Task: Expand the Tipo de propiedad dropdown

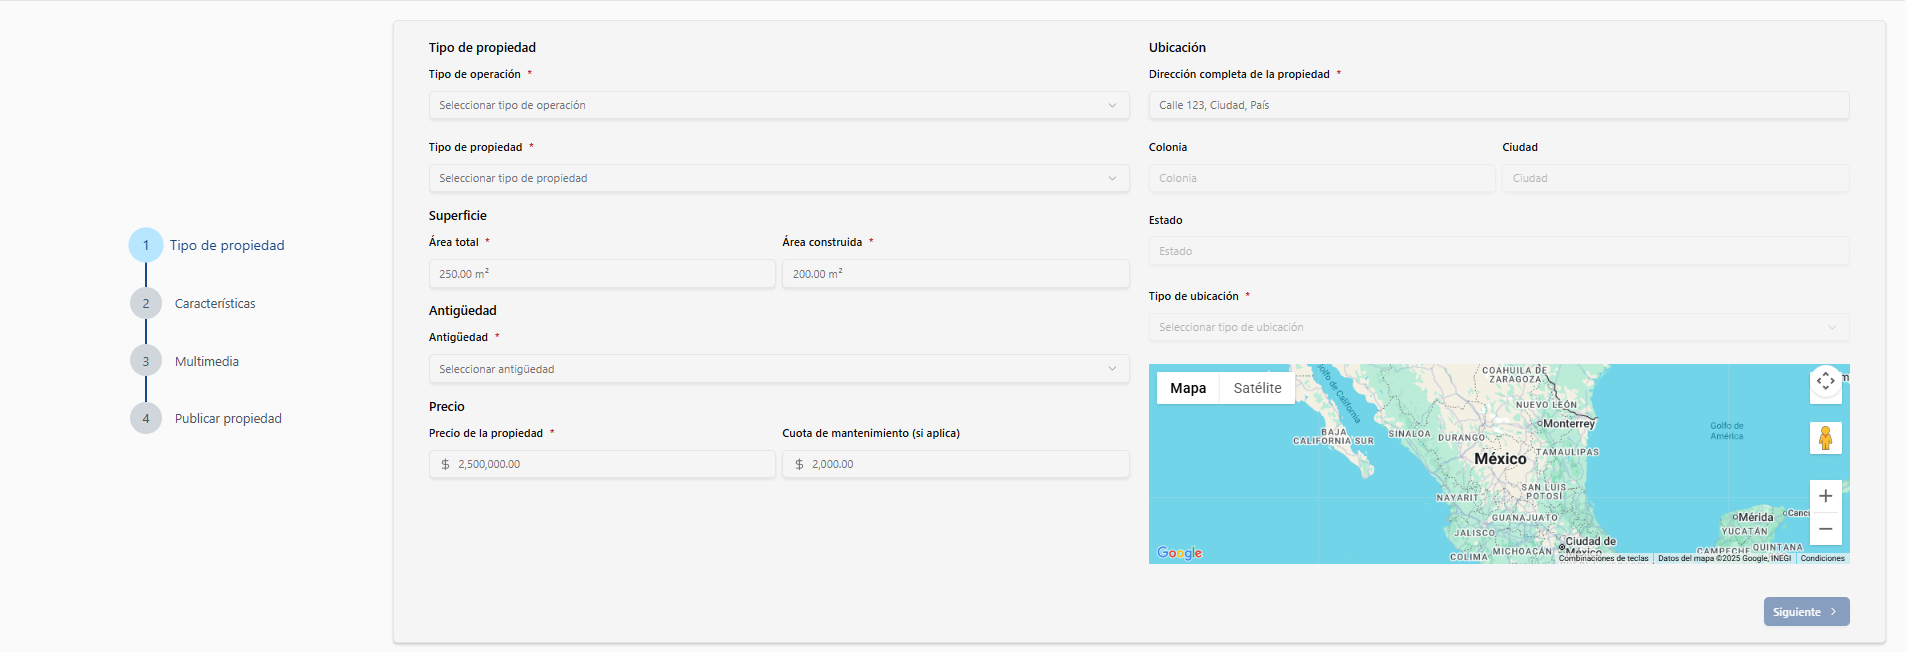Action: [778, 178]
